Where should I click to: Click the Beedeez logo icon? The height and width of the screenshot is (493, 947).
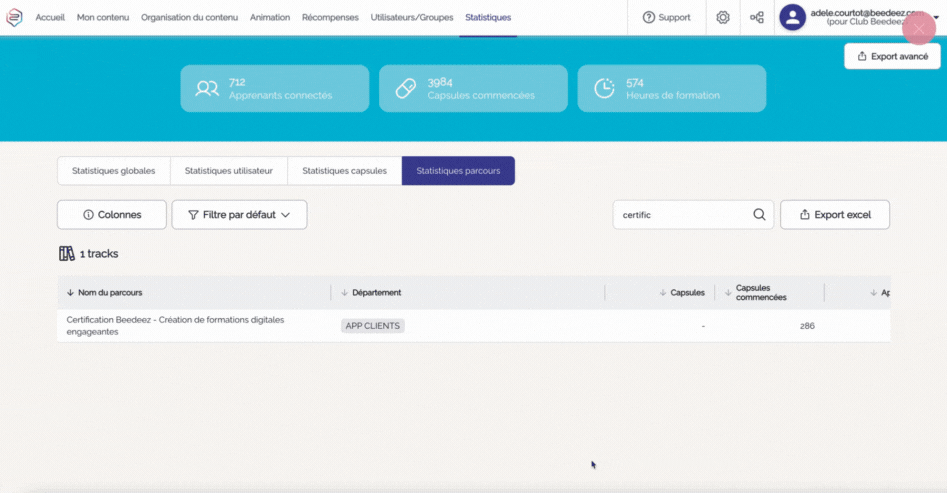[x=14, y=17]
